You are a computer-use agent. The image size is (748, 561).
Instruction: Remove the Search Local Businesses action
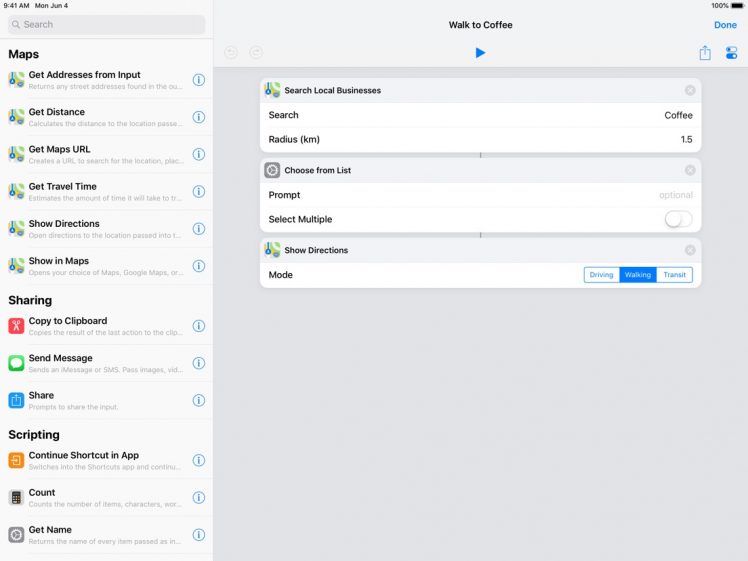click(690, 90)
